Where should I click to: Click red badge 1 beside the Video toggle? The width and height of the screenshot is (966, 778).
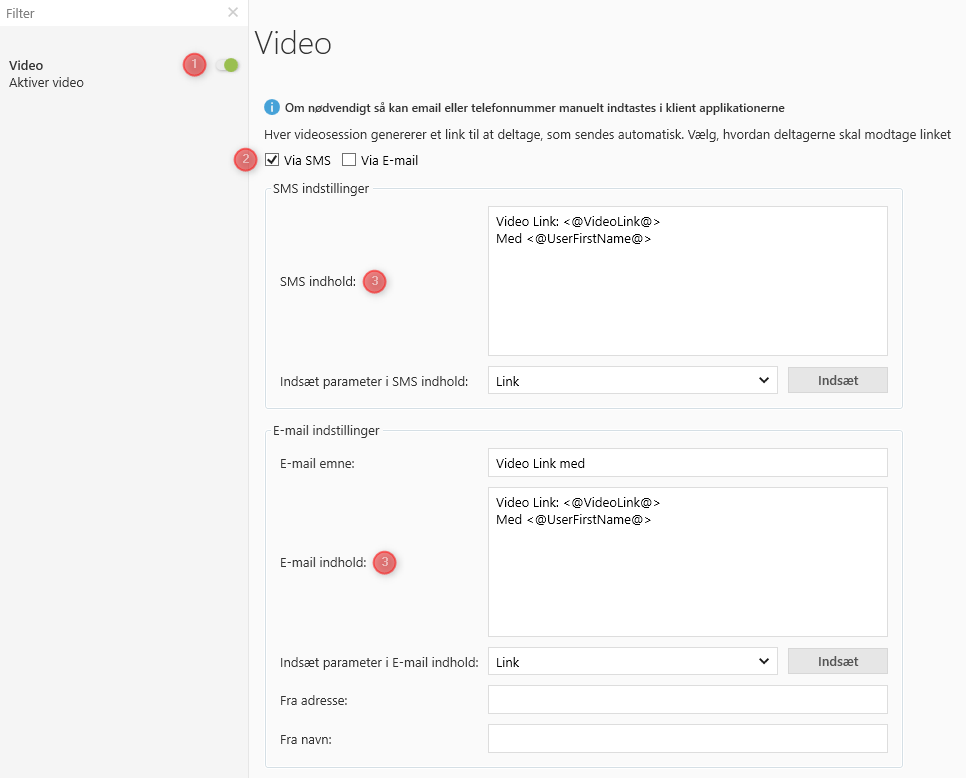click(x=194, y=65)
